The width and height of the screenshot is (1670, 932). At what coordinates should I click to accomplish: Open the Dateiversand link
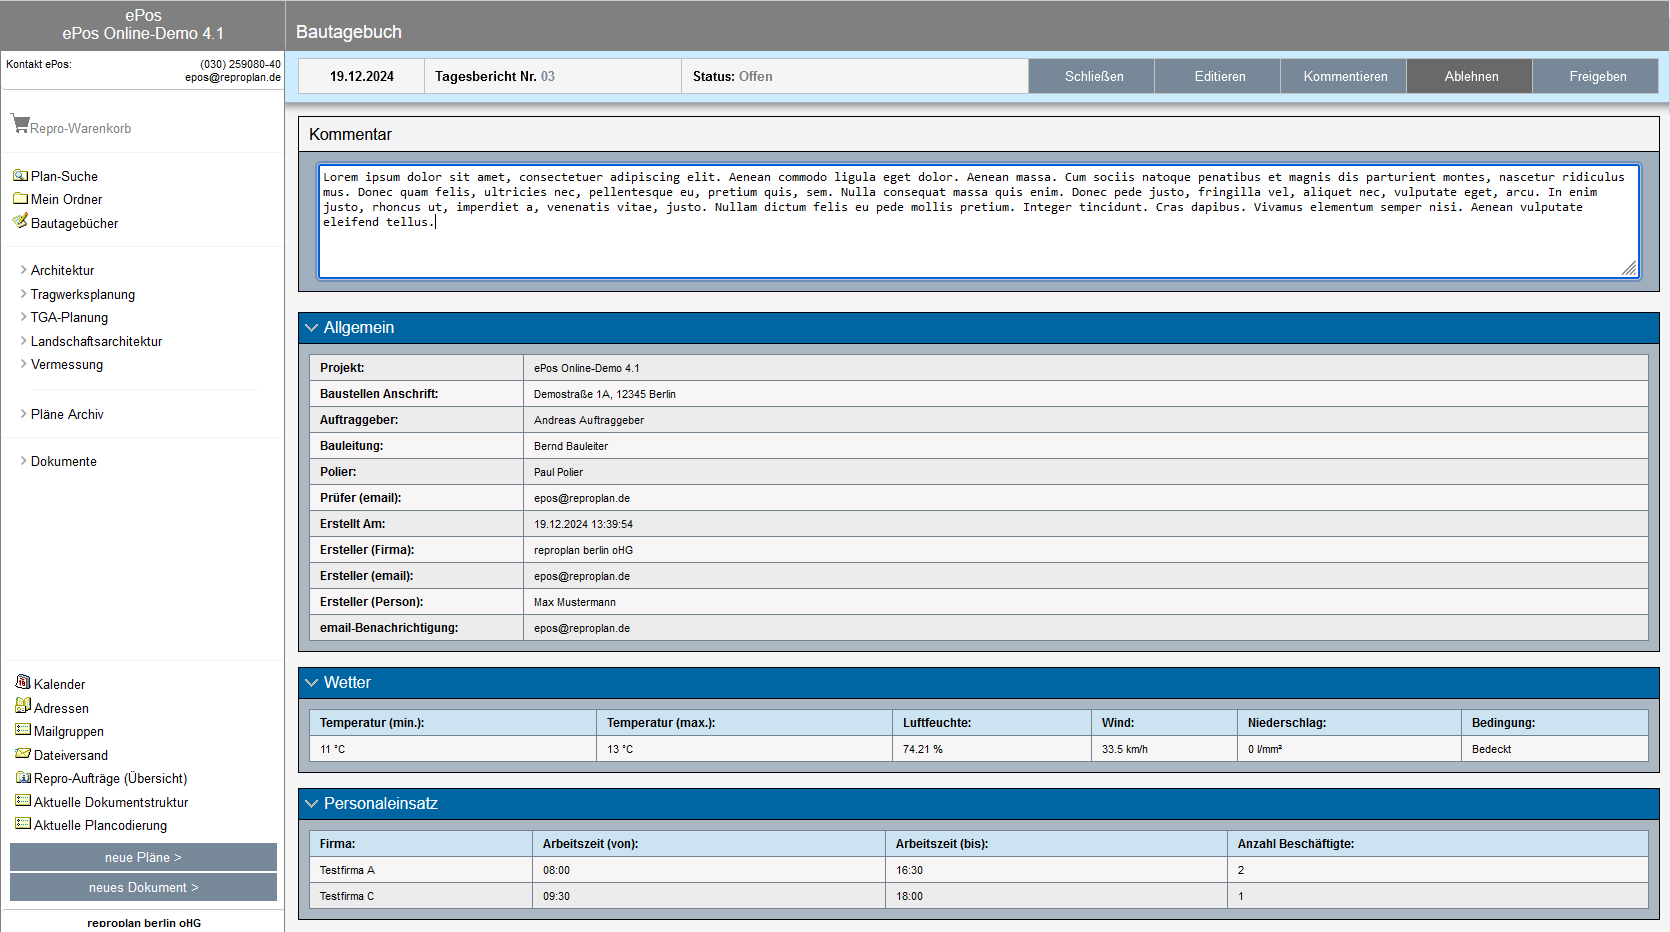71,755
